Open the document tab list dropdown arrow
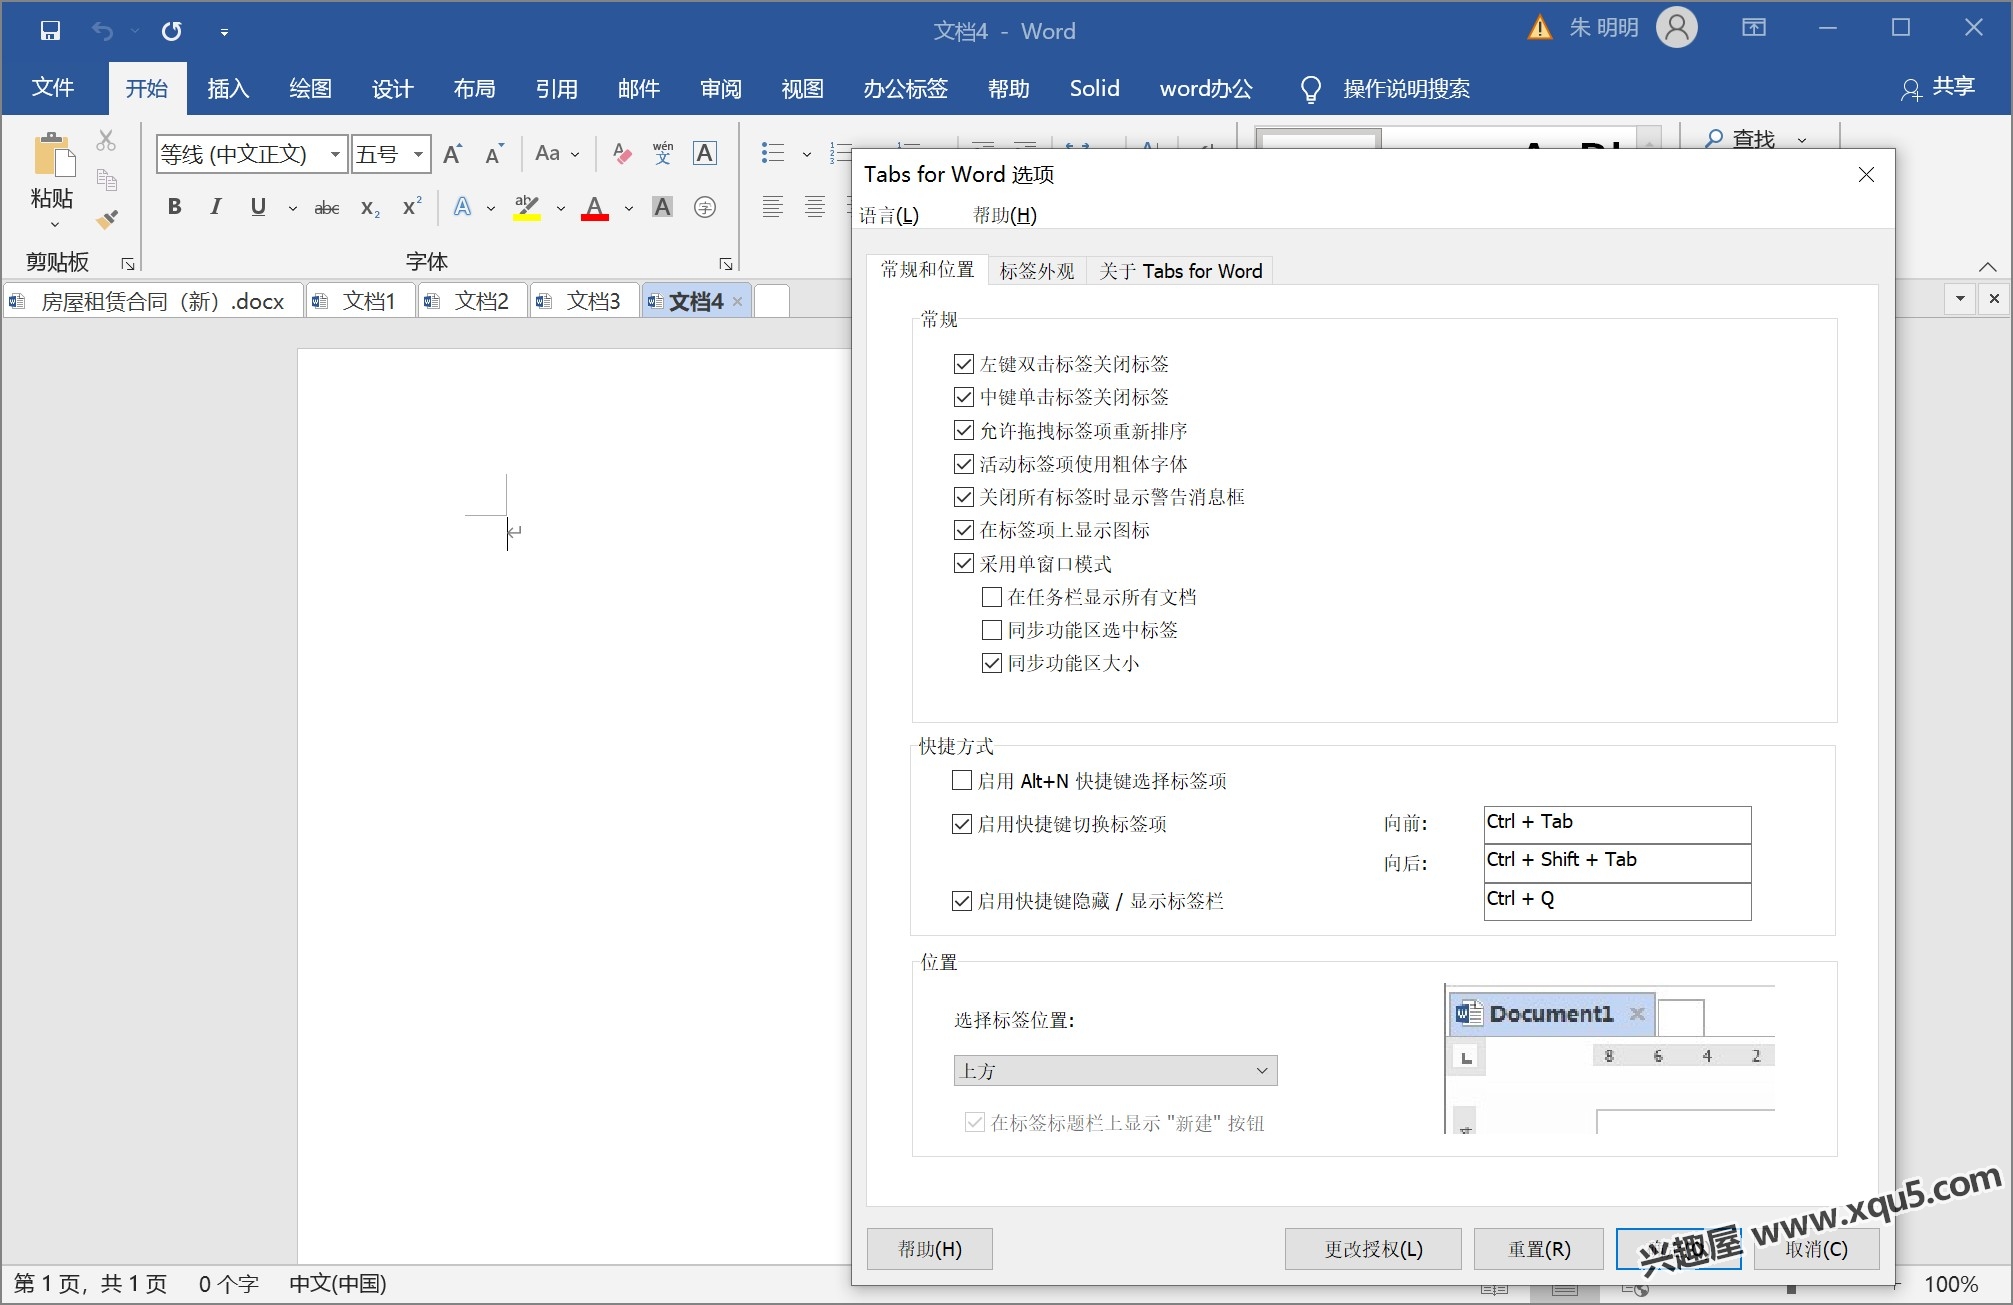 coord(1960,299)
